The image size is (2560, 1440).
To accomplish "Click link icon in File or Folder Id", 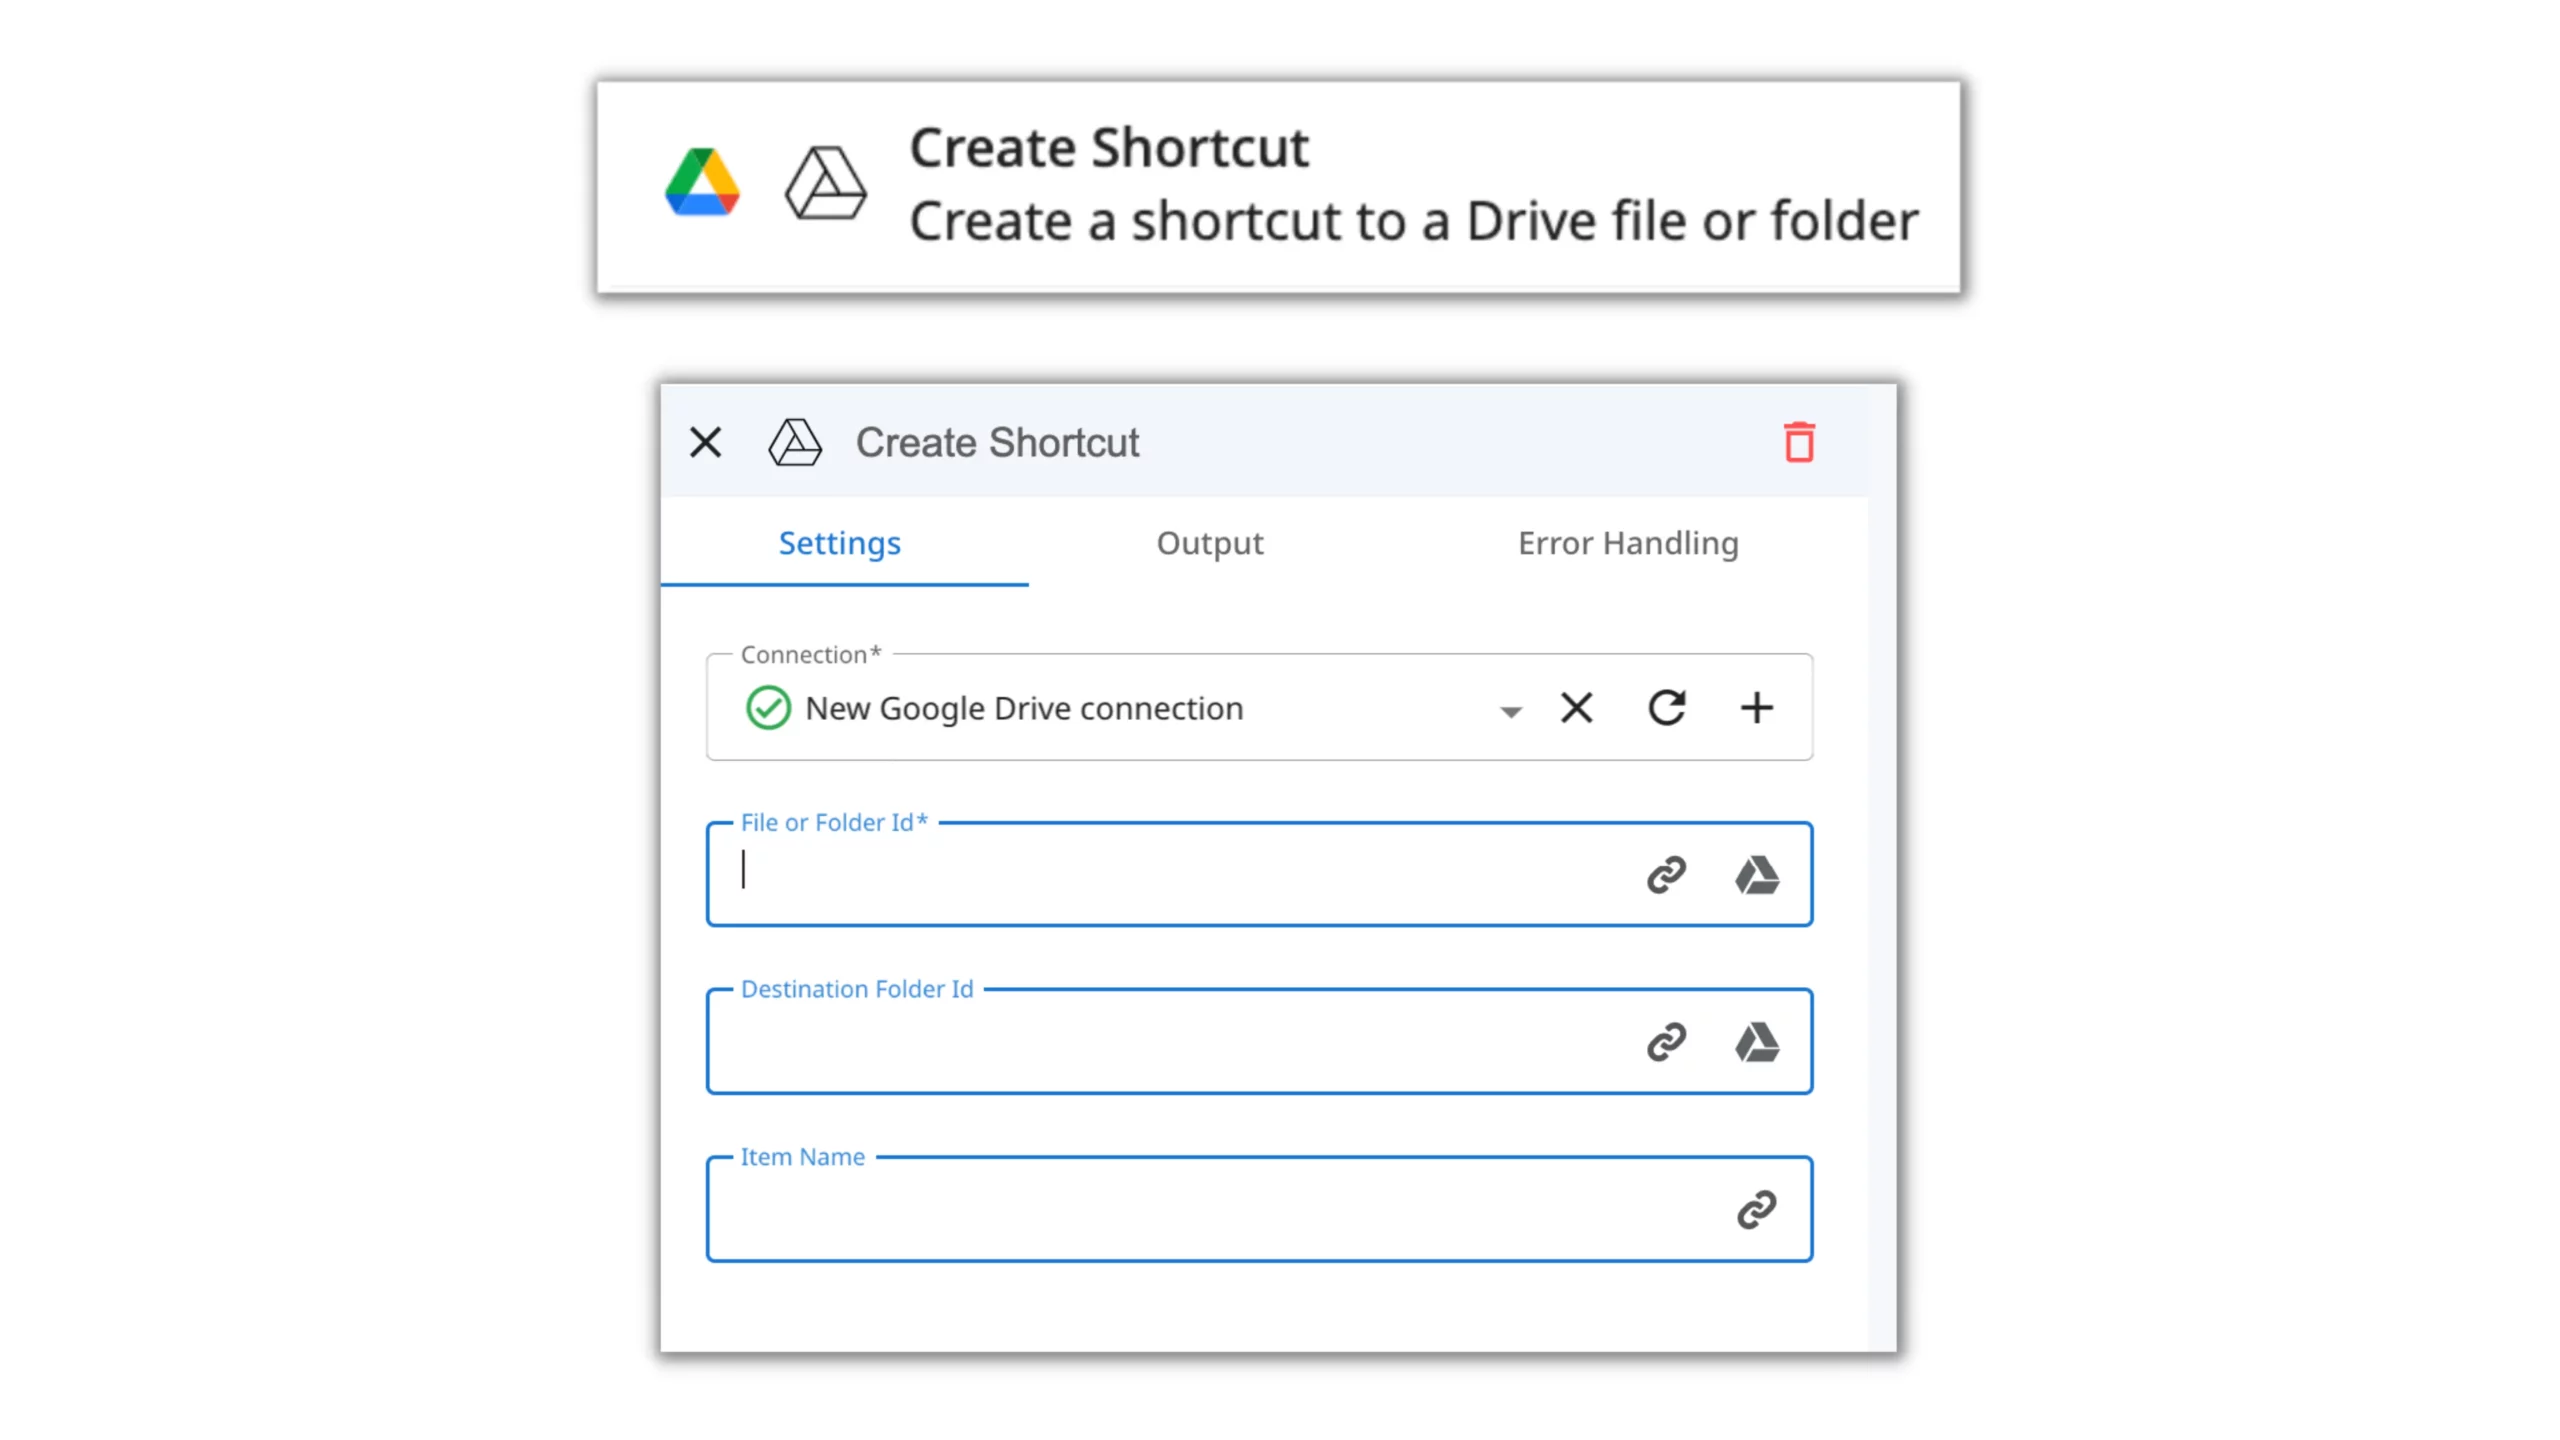I will pyautogui.click(x=1667, y=875).
